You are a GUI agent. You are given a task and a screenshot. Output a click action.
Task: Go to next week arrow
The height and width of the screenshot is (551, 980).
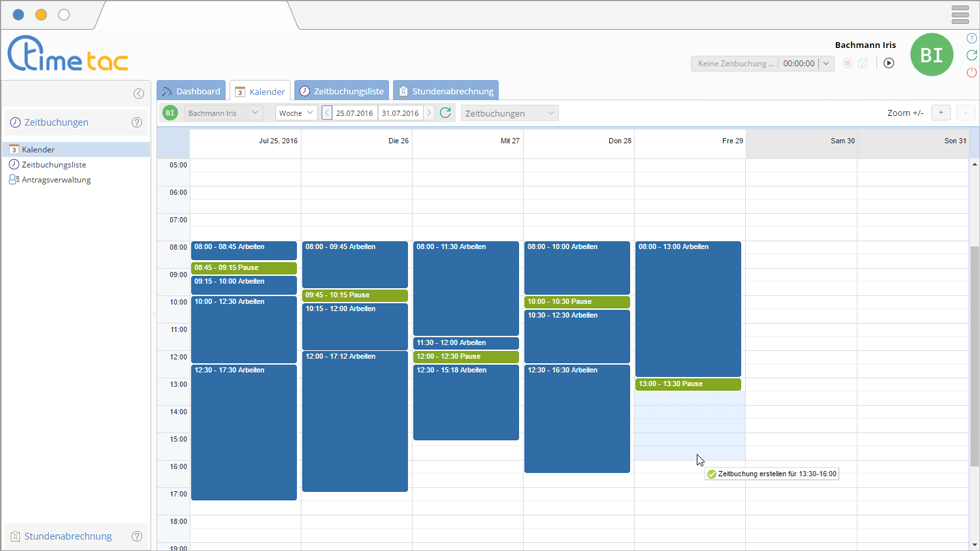[x=429, y=113]
